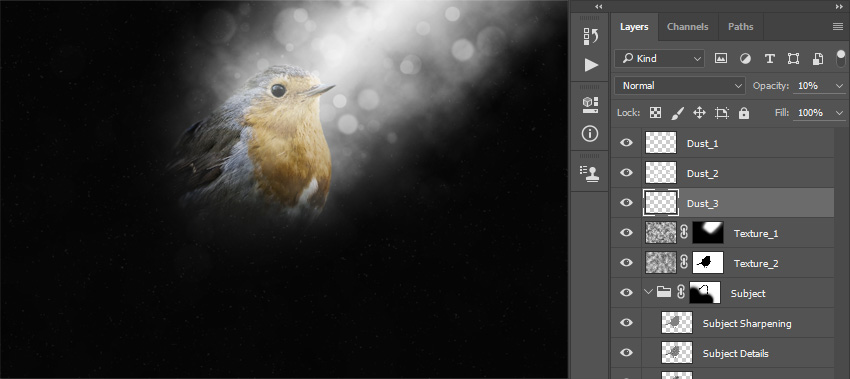Hide the Dust_2 layer

pos(626,172)
